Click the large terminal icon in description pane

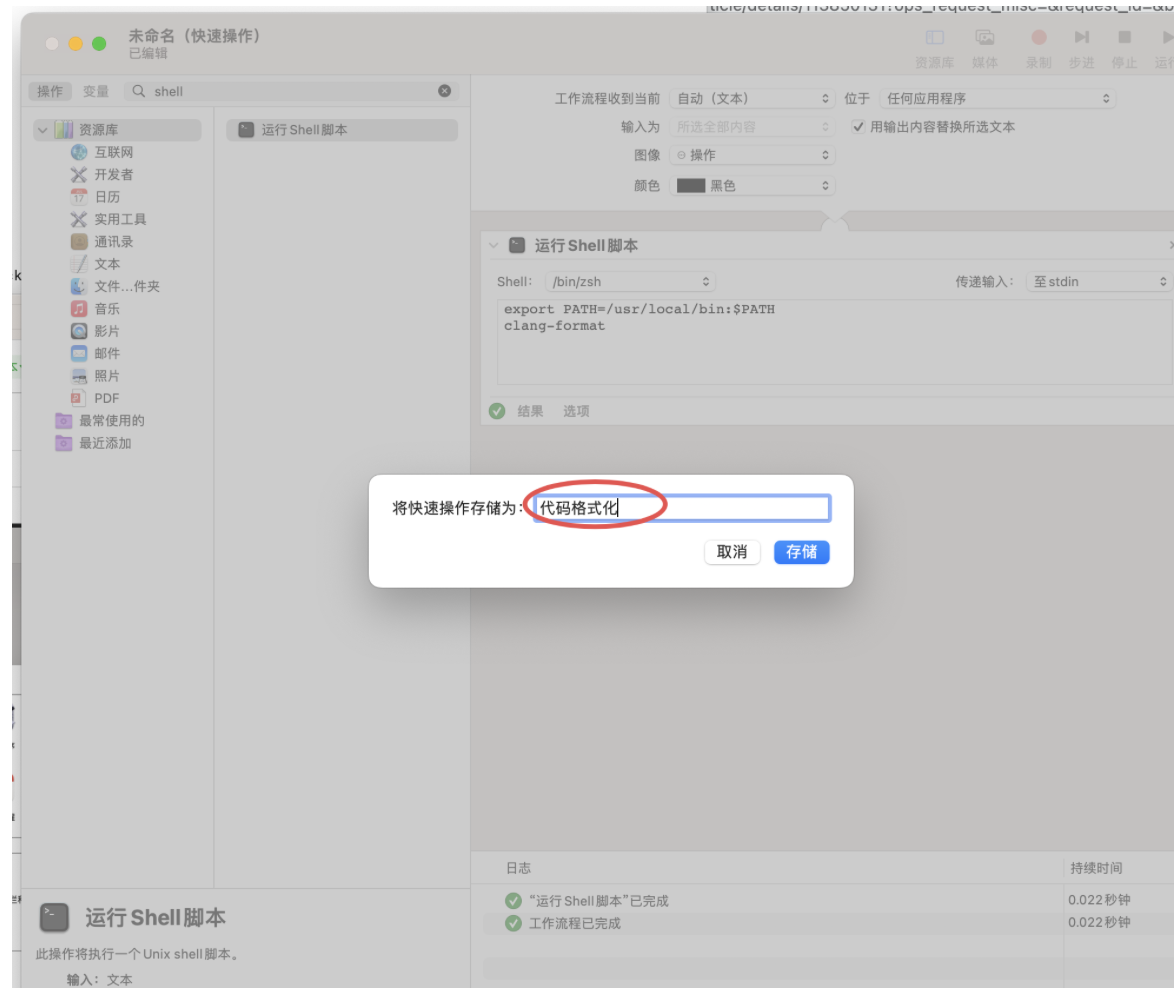coord(54,917)
